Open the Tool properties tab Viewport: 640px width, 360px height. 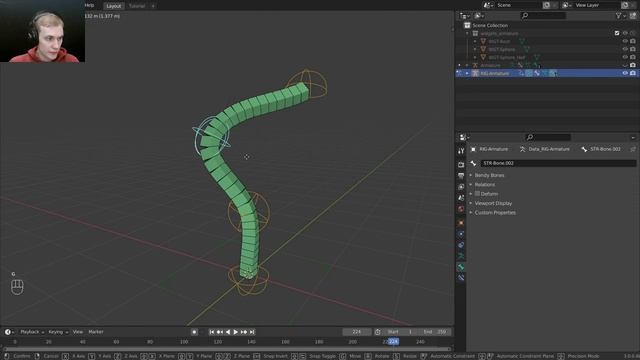point(461,151)
